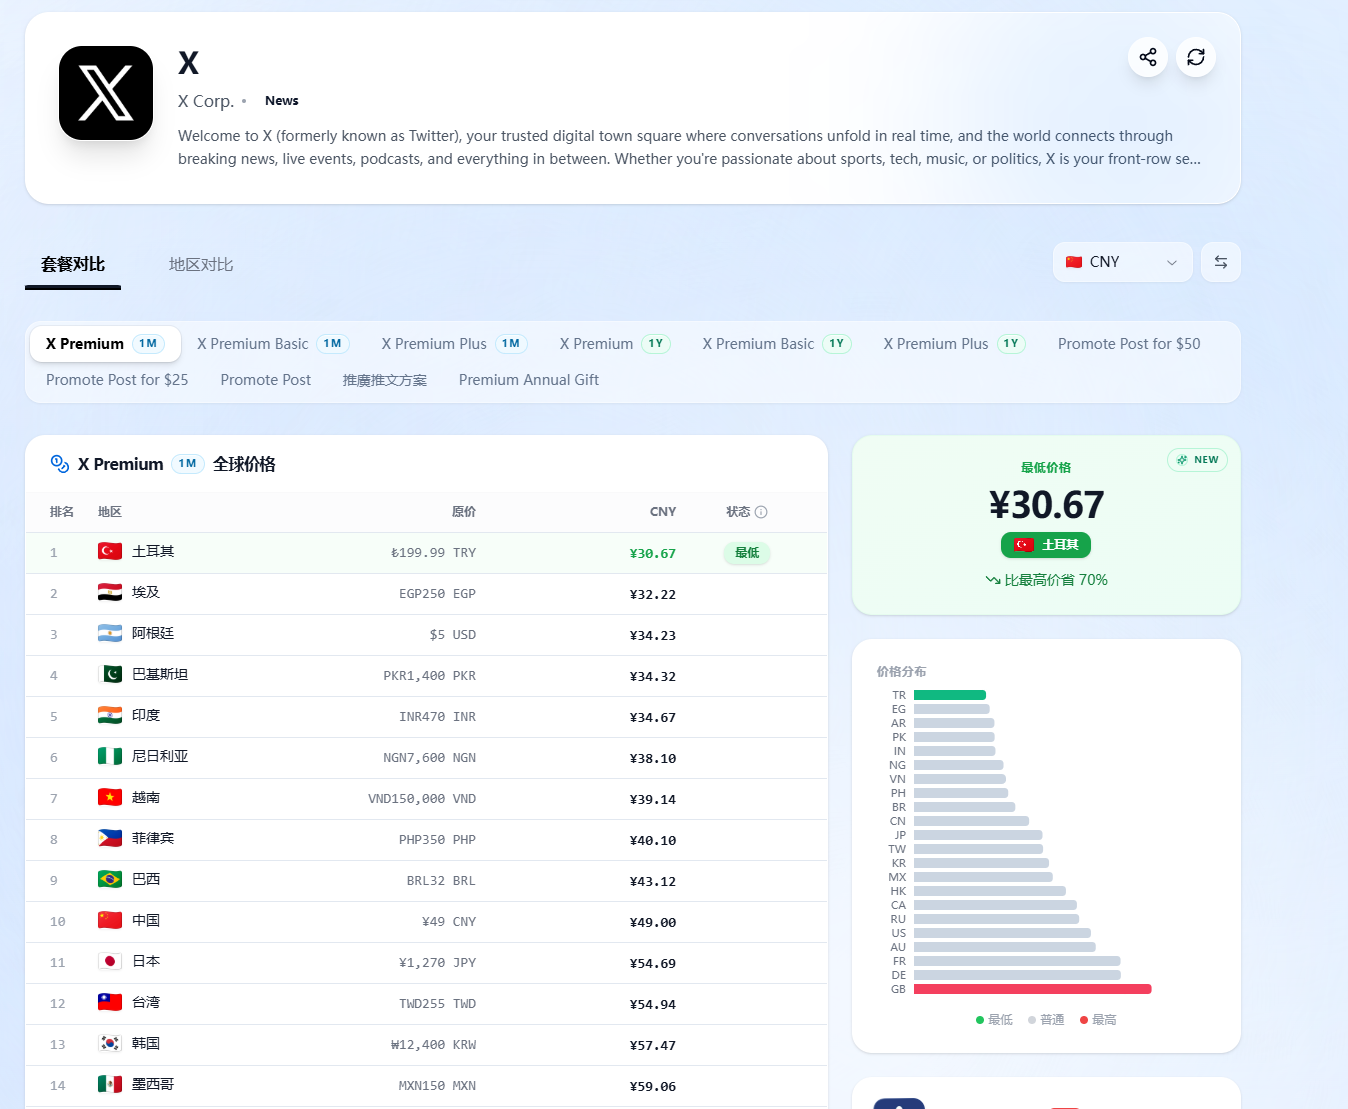This screenshot has height=1109, width=1348.
Task: Switch to the 地区对比 tab
Action: click(x=201, y=265)
